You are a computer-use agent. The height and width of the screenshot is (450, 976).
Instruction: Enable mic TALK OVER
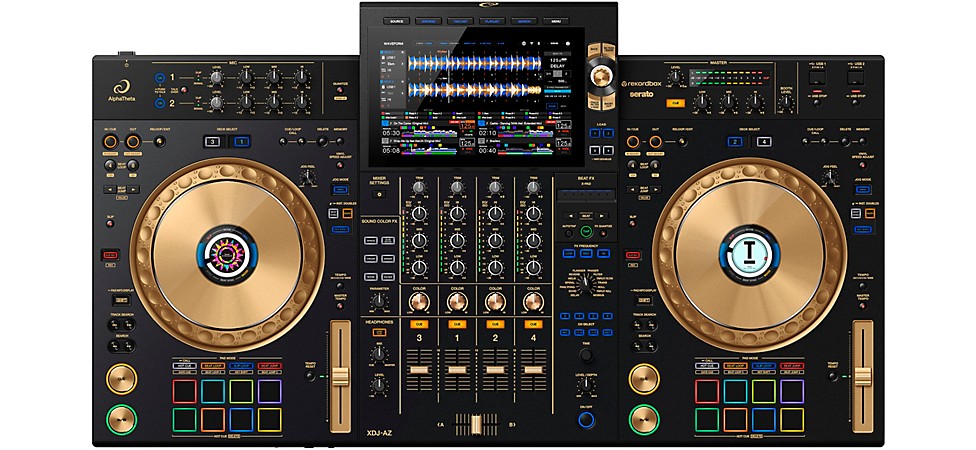(x=183, y=90)
